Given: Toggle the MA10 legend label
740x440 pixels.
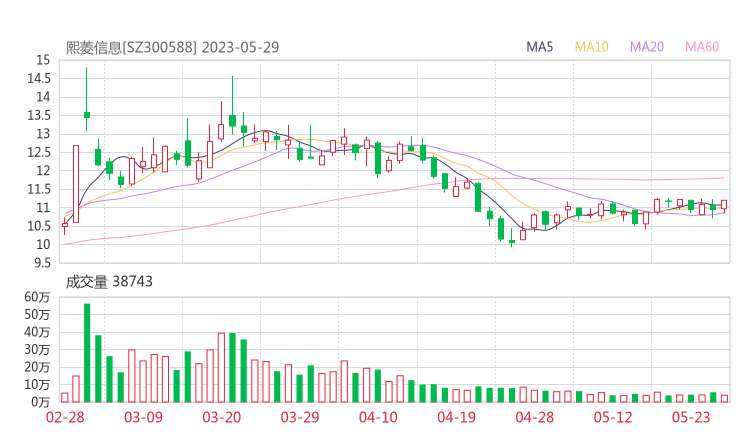Looking at the screenshot, I should coord(591,47).
